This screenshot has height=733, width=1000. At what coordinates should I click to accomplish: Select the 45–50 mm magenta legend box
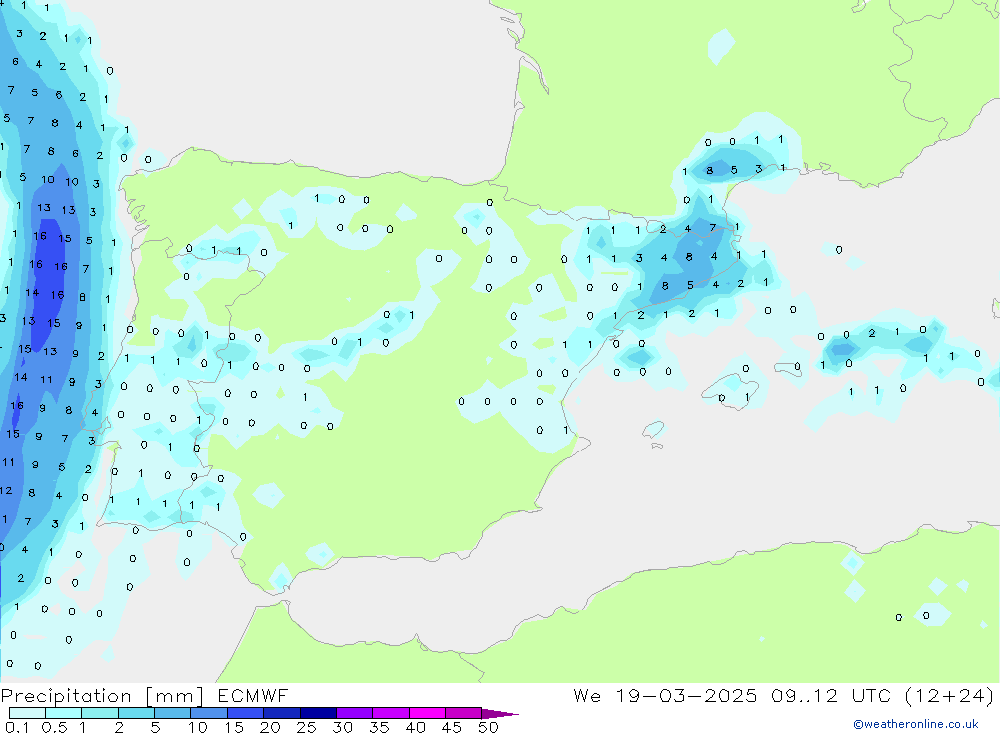pyautogui.click(x=464, y=713)
